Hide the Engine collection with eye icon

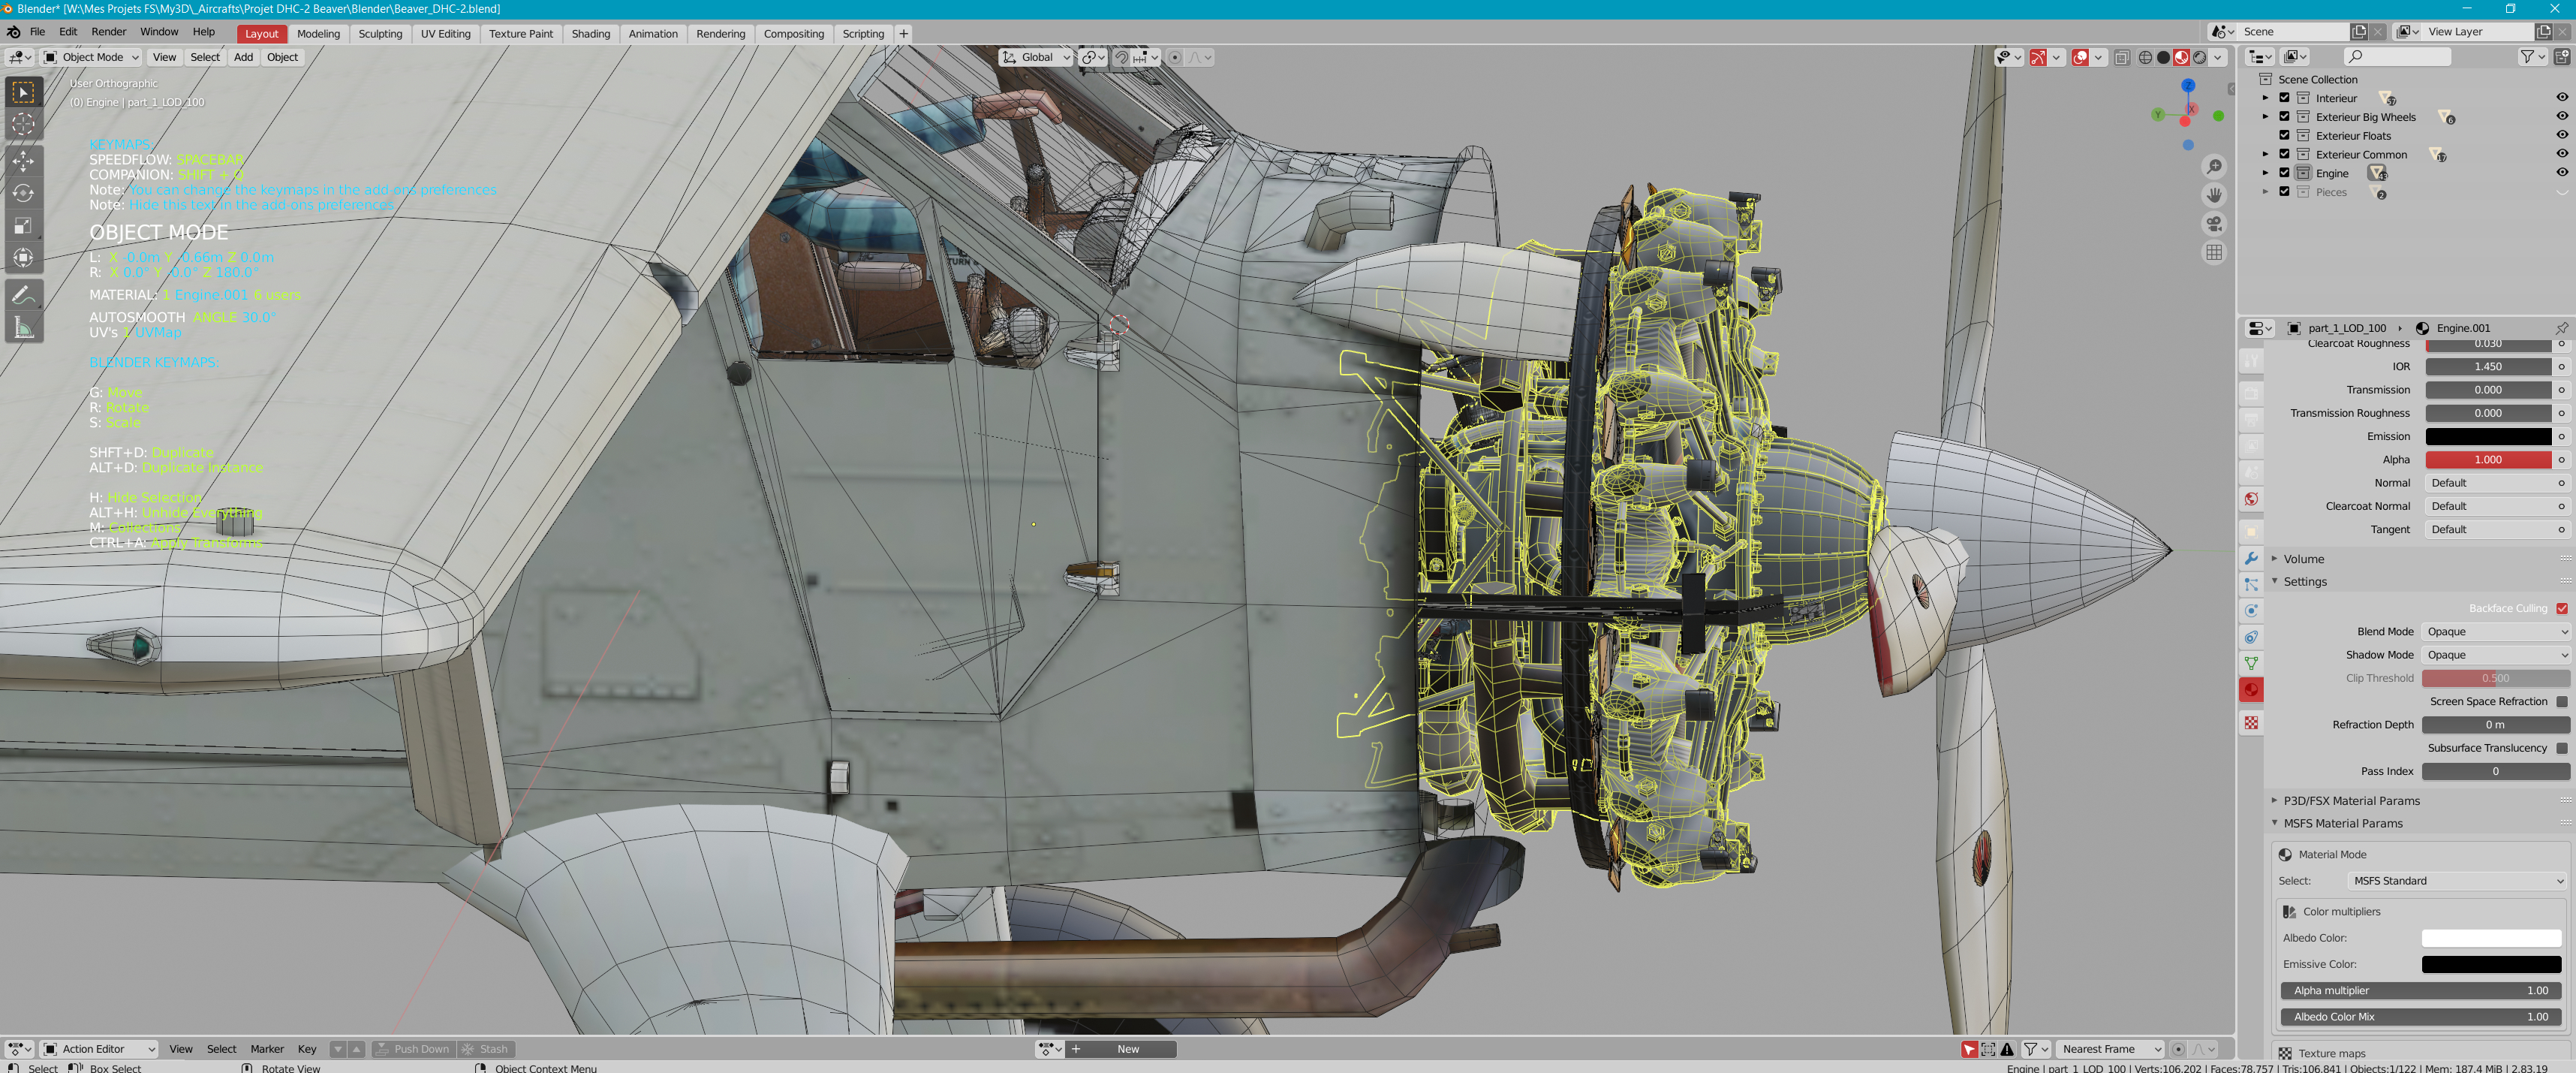pyautogui.click(x=2562, y=173)
